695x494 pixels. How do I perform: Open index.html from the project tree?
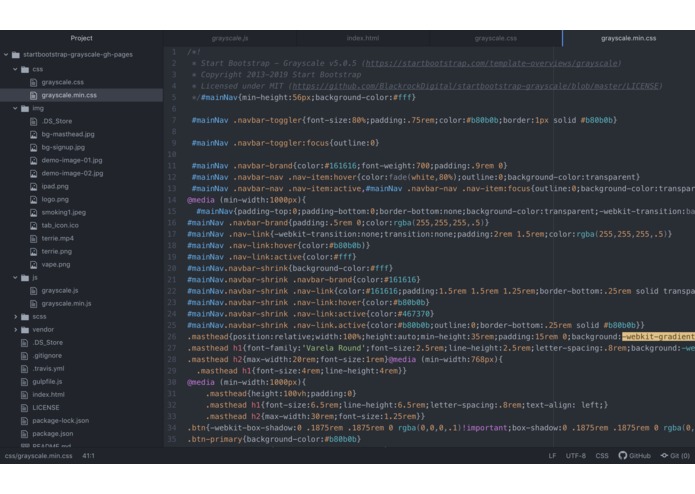tap(48, 395)
